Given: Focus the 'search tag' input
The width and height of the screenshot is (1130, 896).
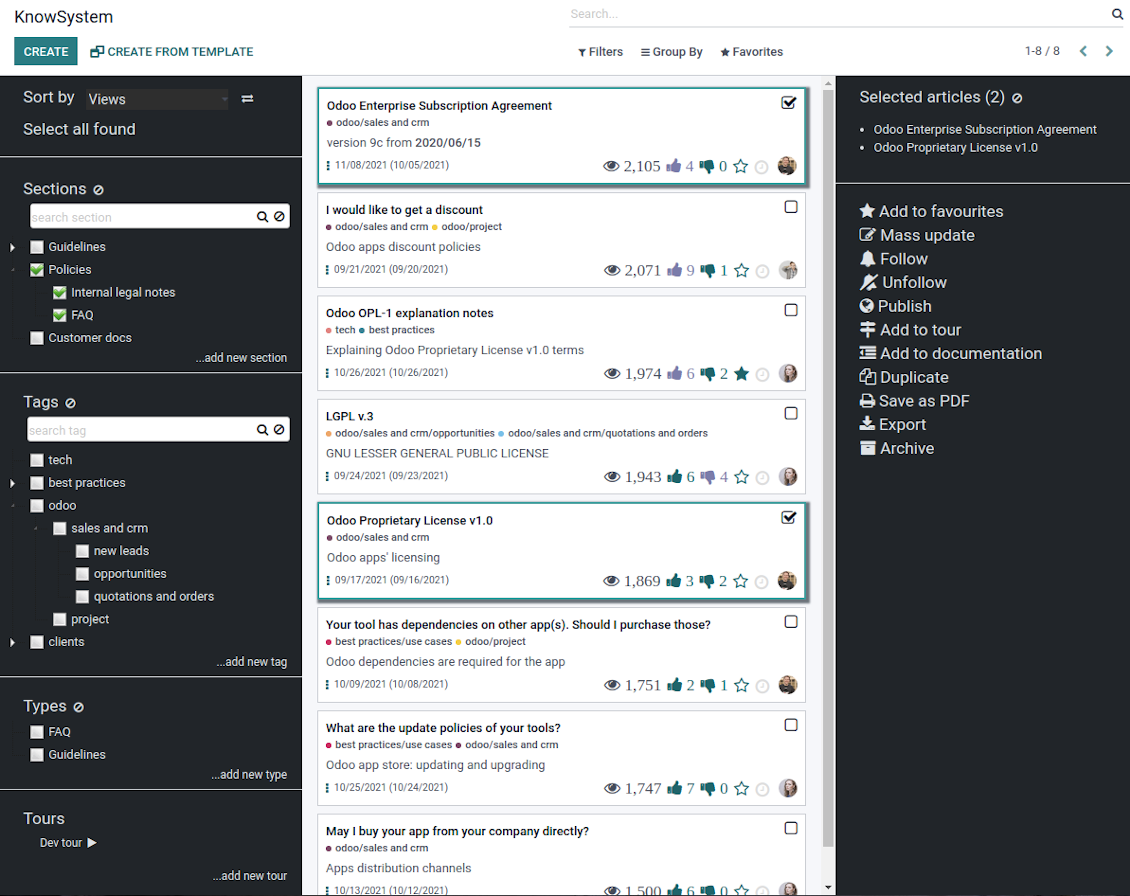Looking at the screenshot, I should (x=141, y=430).
